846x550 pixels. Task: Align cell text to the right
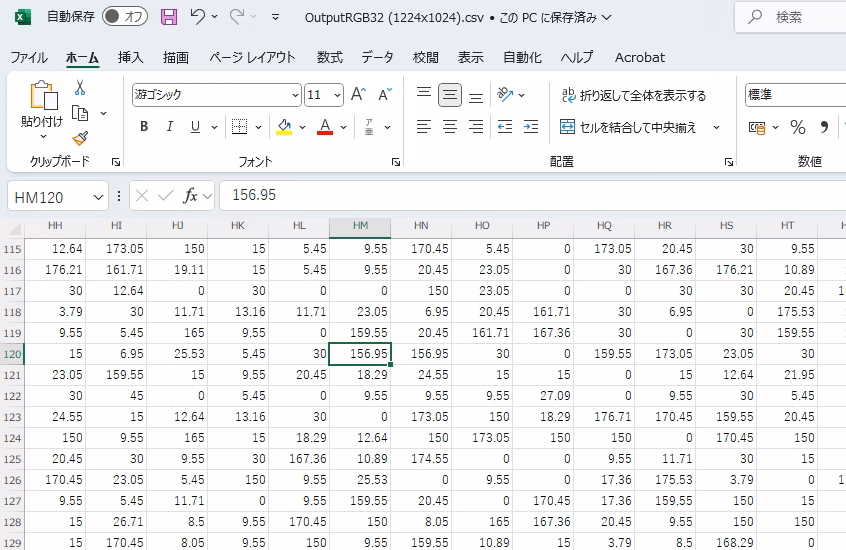pos(476,127)
